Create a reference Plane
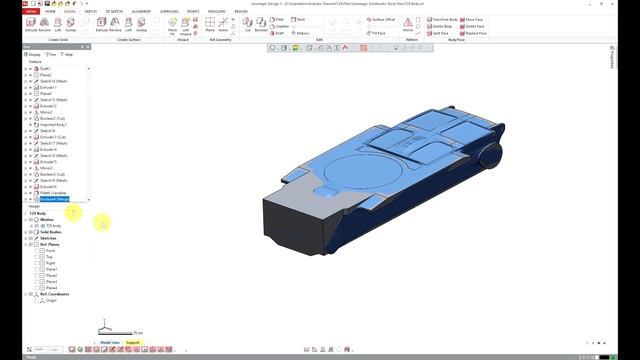 click(x=210, y=24)
